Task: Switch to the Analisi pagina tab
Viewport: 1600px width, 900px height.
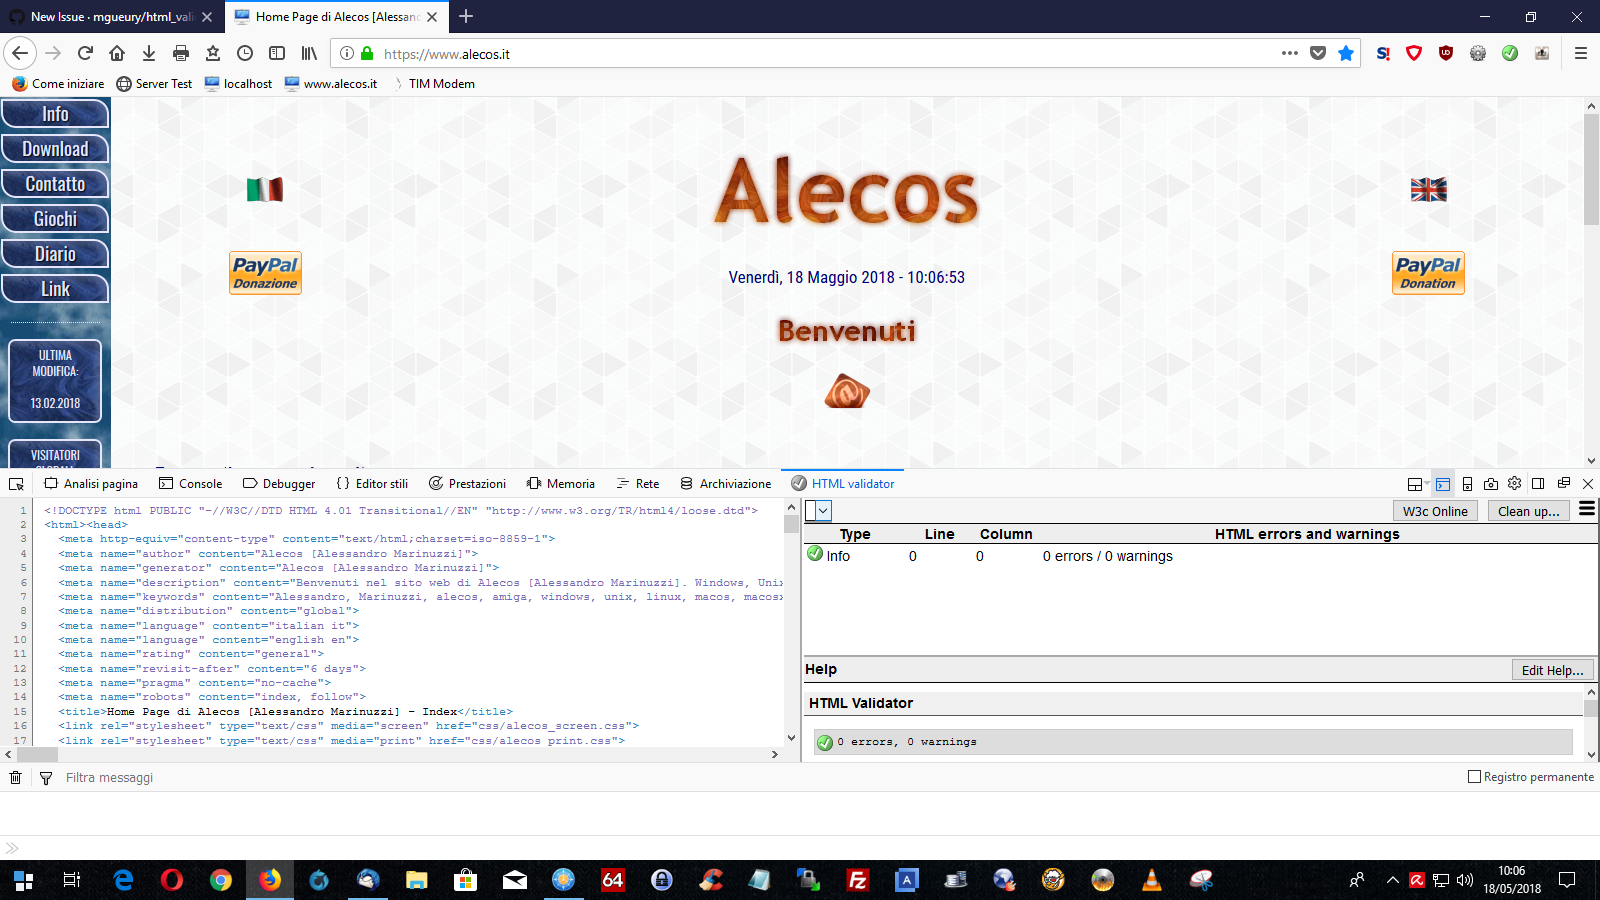Action: (x=91, y=484)
